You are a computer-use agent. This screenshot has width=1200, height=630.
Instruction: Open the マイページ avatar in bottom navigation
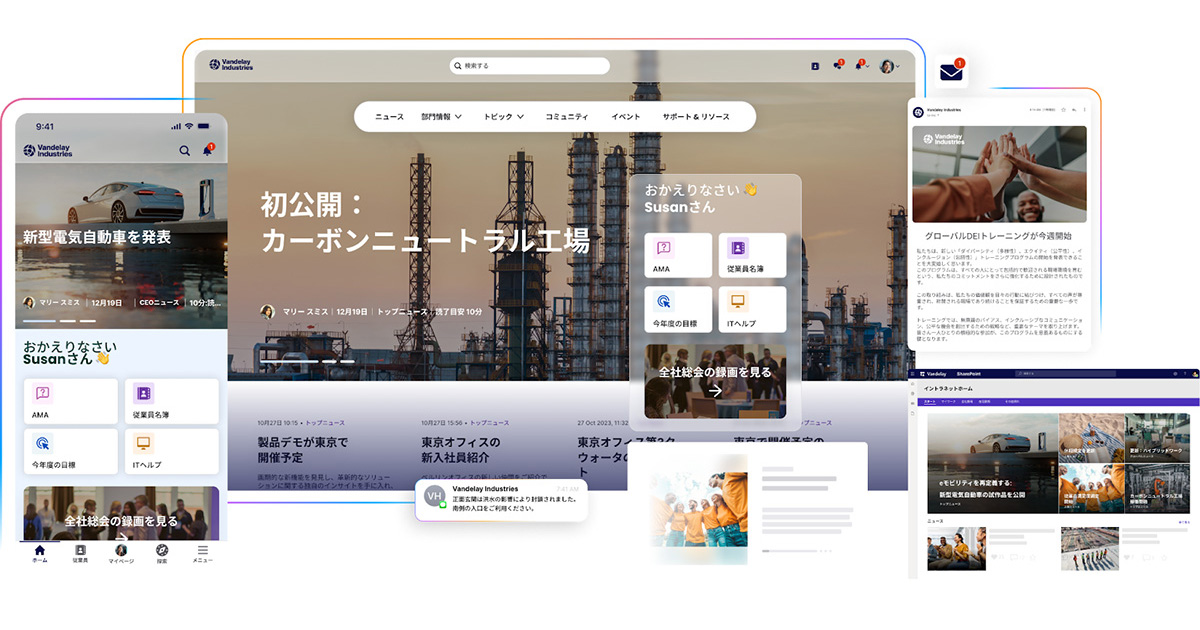[121, 552]
